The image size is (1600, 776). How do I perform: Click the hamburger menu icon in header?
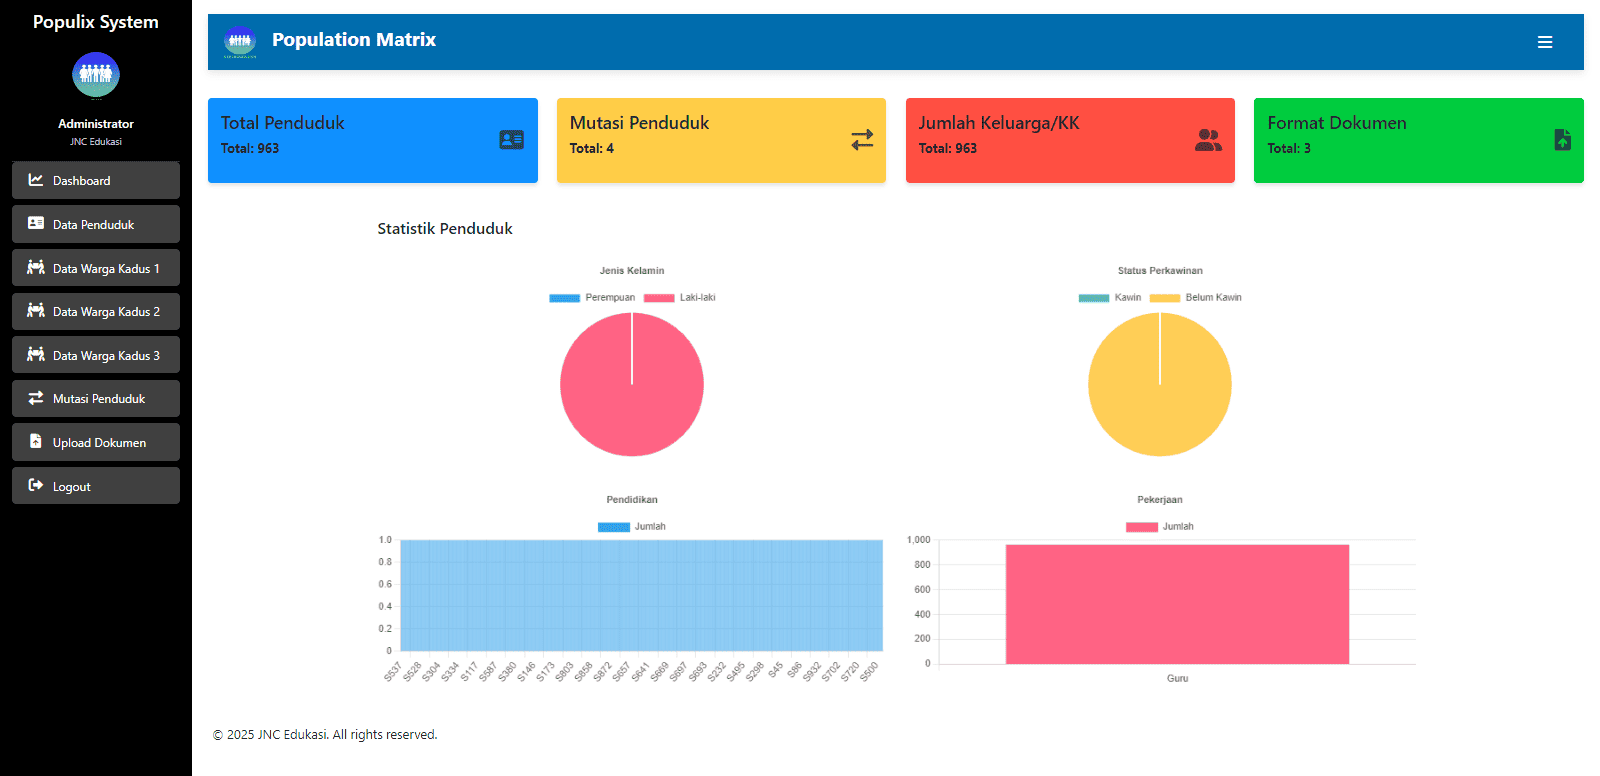click(x=1544, y=42)
